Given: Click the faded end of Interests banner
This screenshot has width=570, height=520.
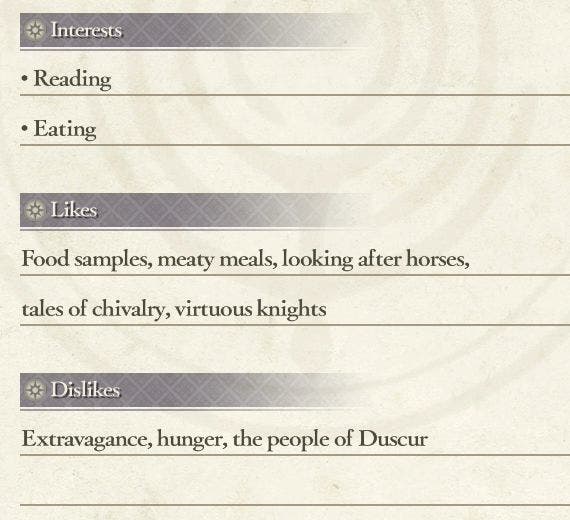Looking at the screenshot, I should click(338, 30).
